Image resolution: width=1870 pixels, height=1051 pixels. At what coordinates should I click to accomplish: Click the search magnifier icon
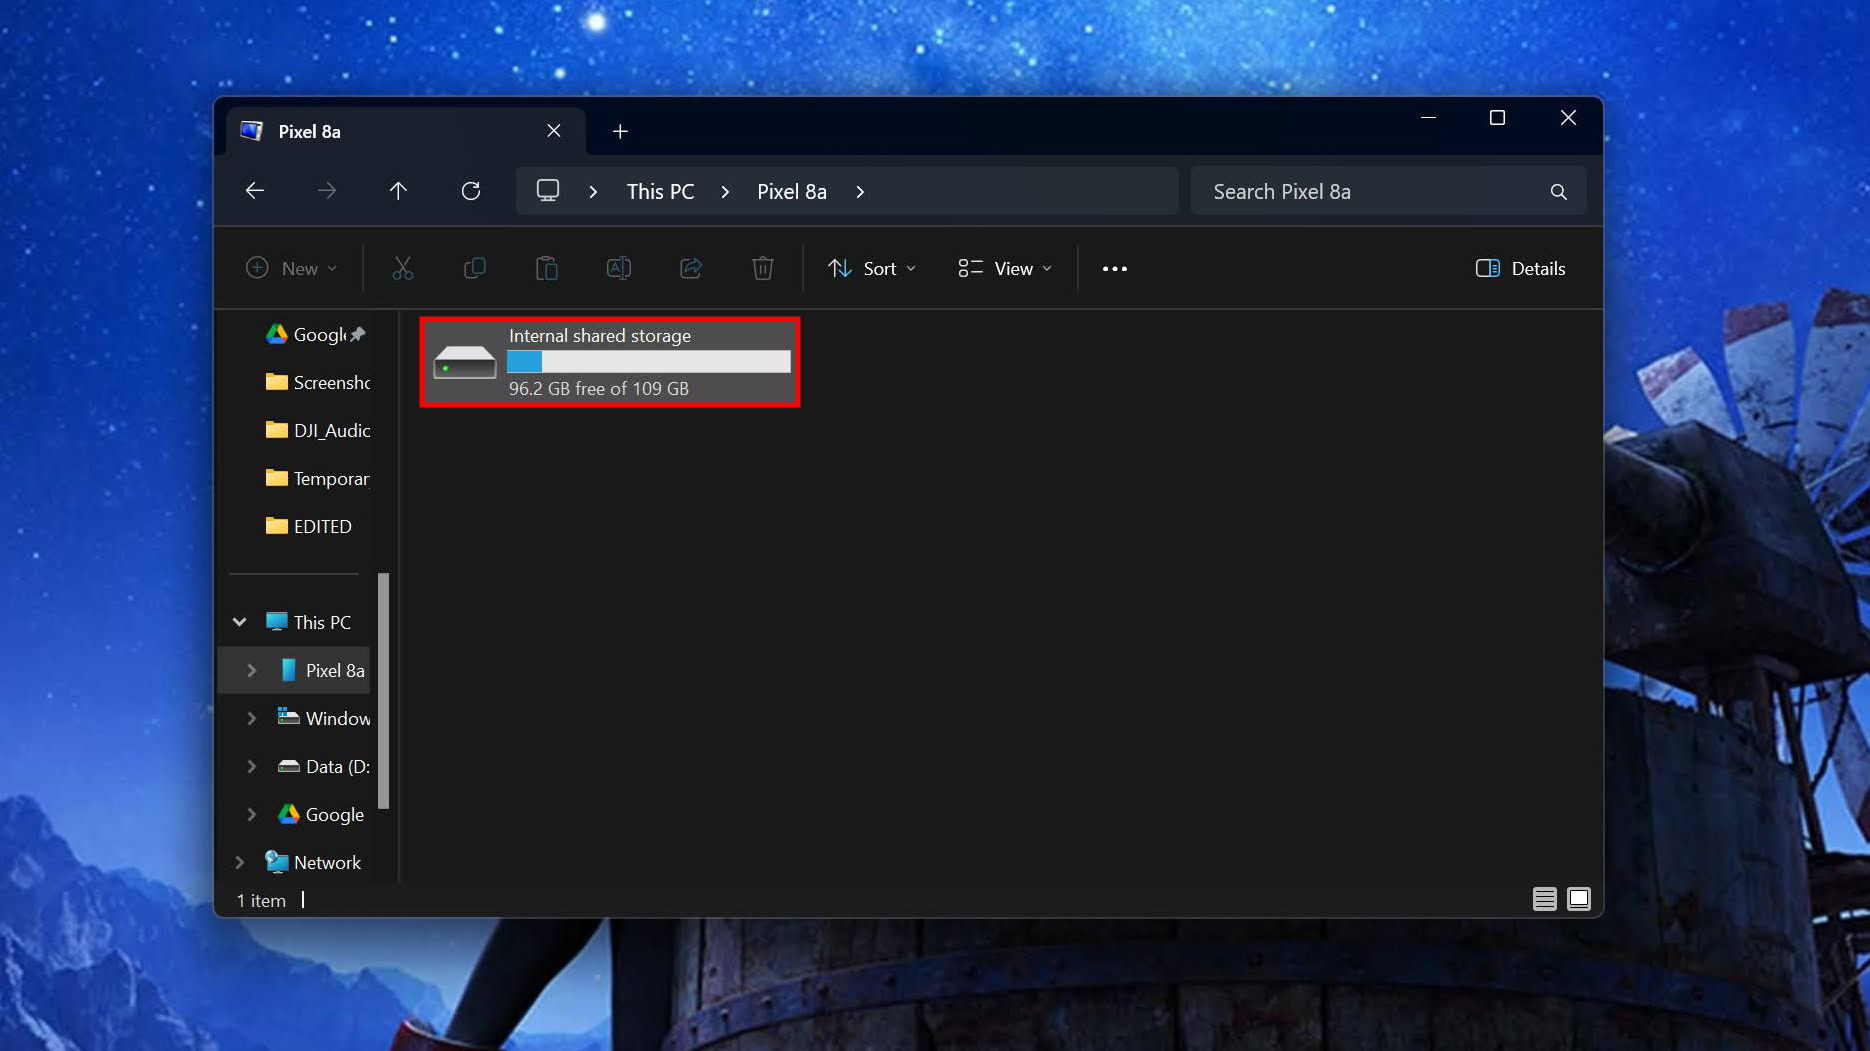[1558, 192]
